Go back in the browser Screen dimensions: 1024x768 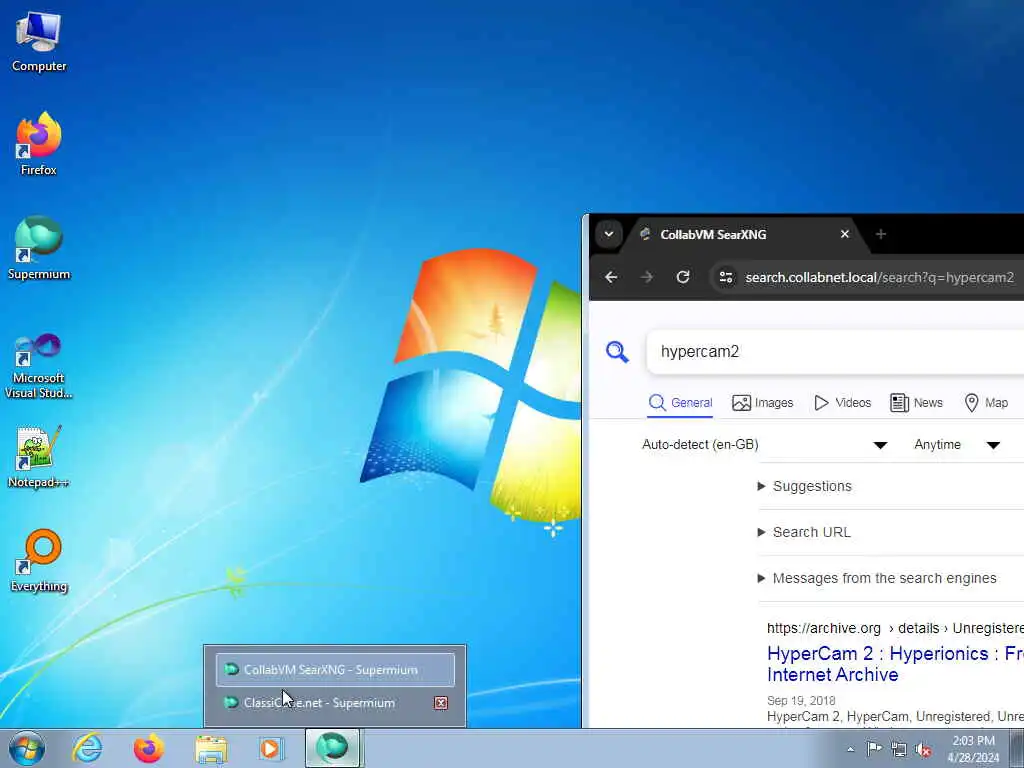[611, 277]
